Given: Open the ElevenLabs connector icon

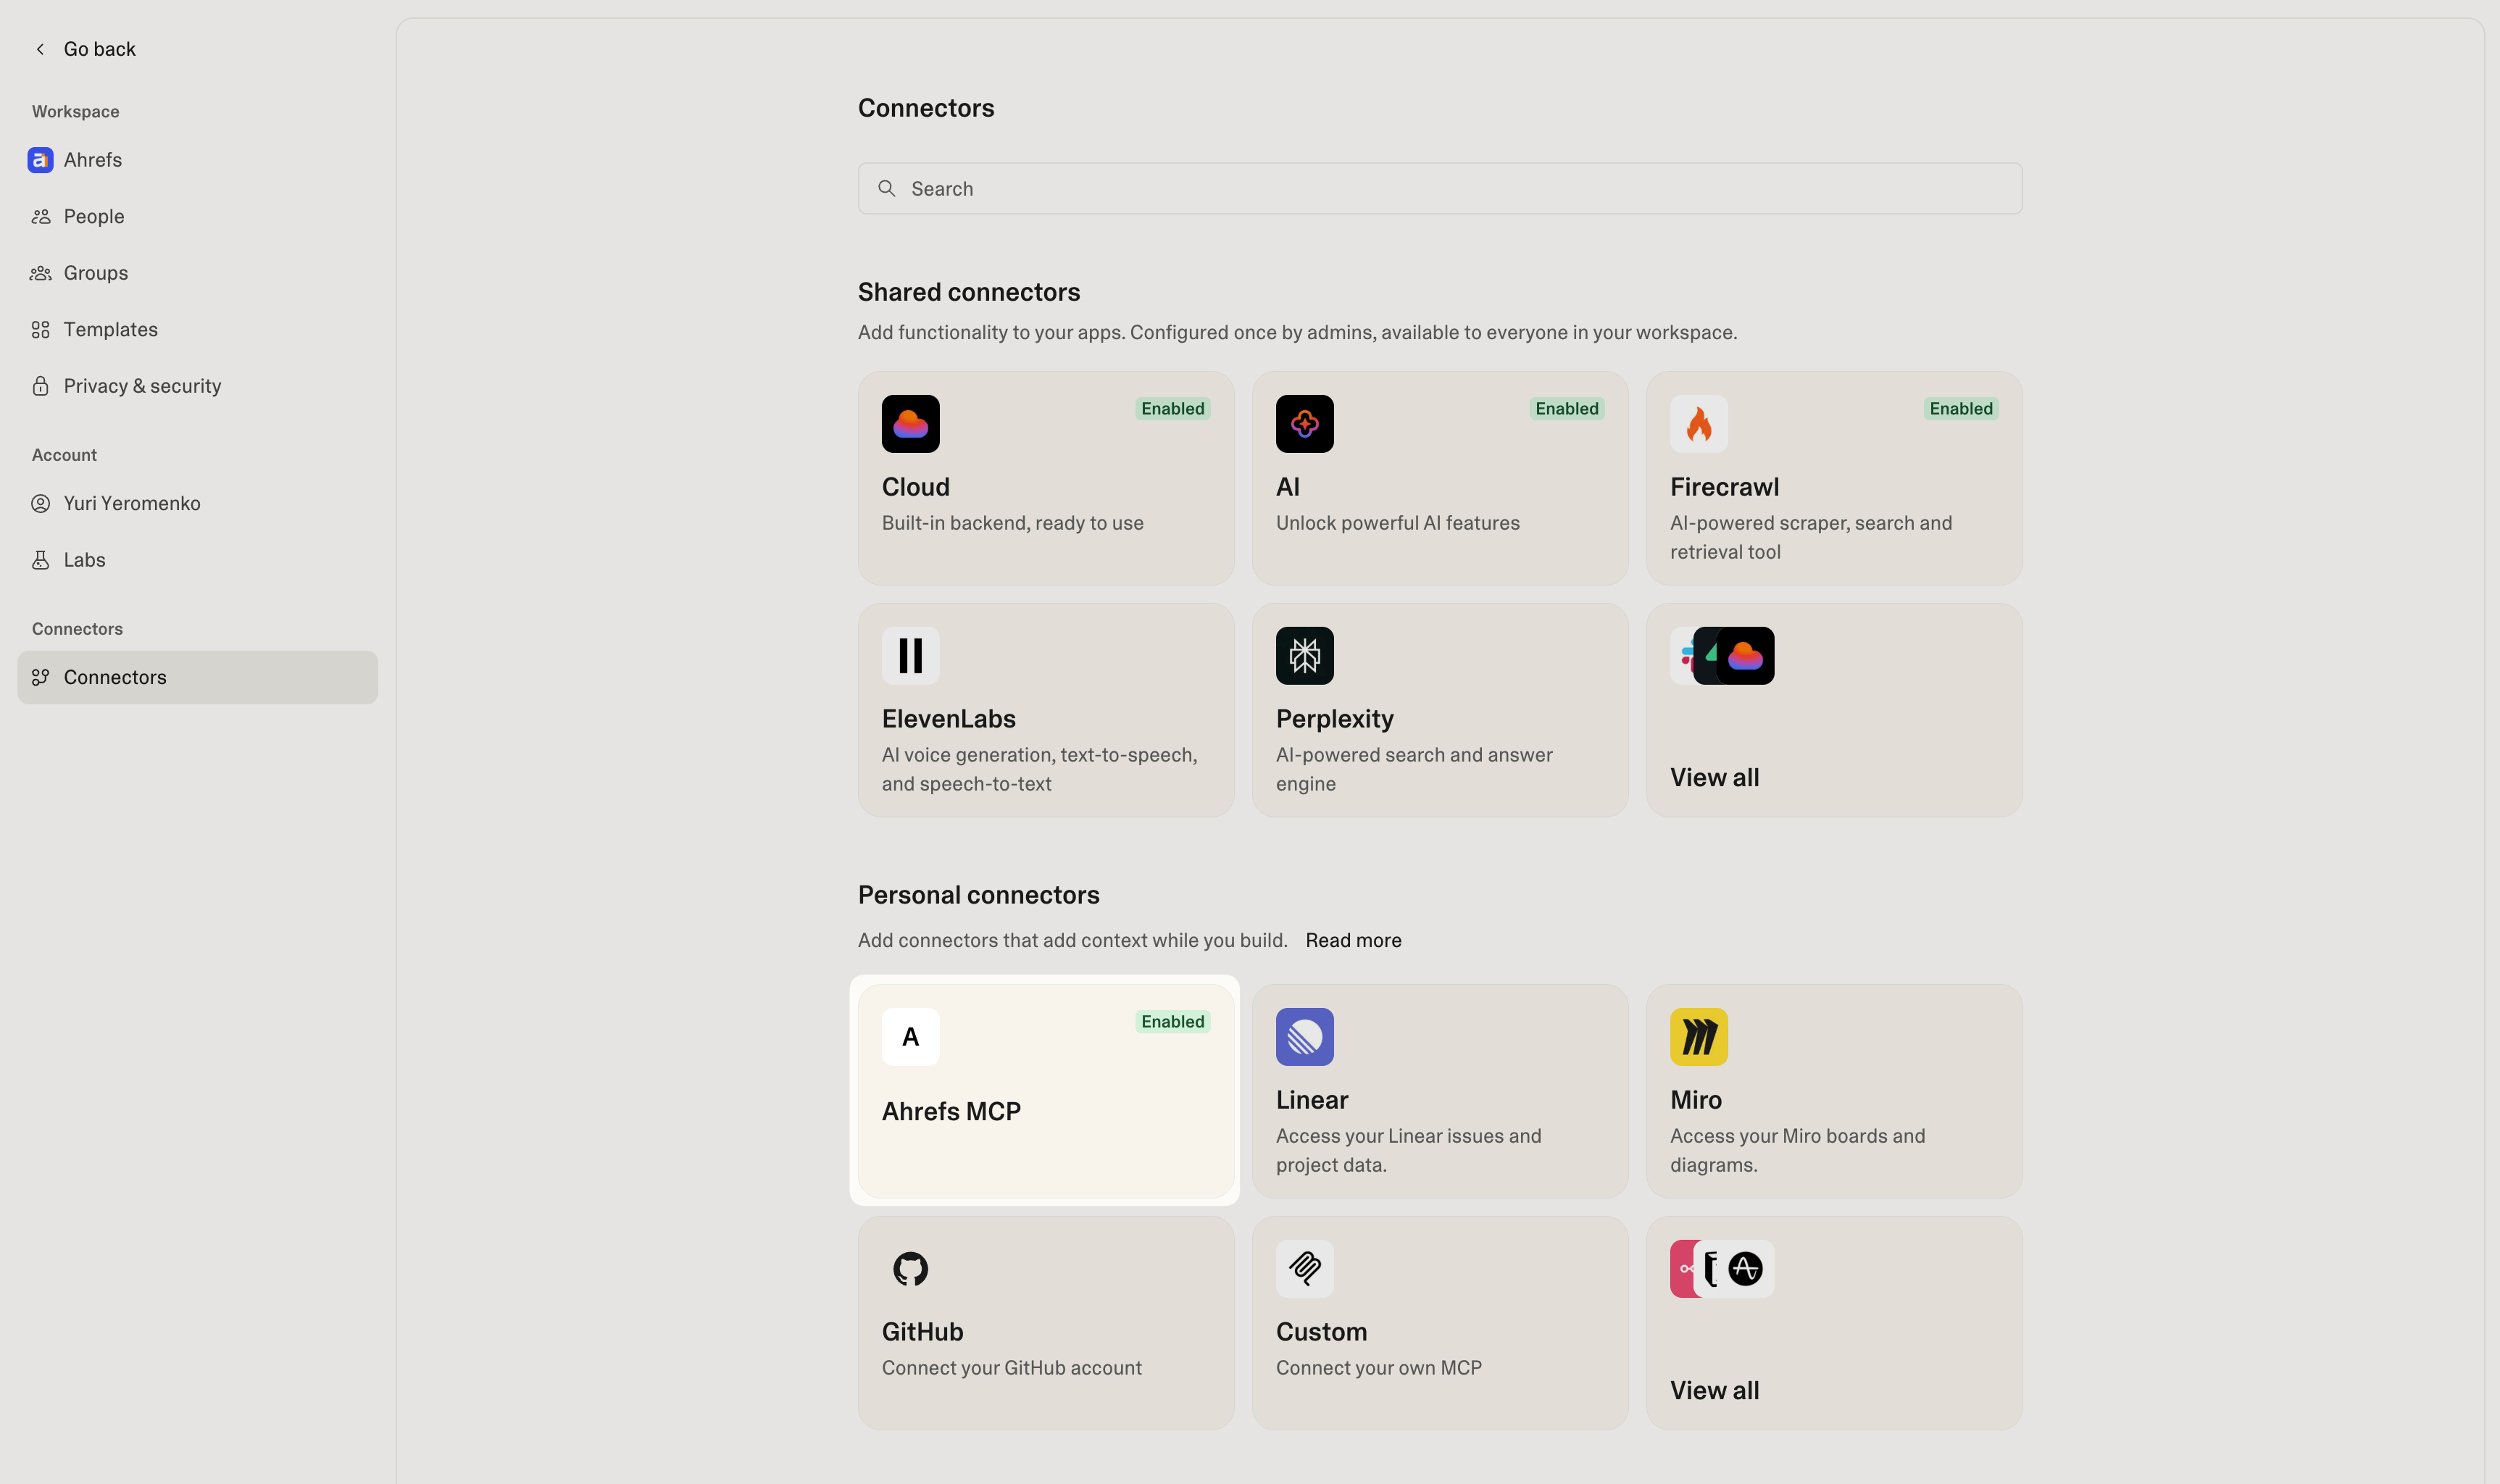Looking at the screenshot, I should 910,656.
